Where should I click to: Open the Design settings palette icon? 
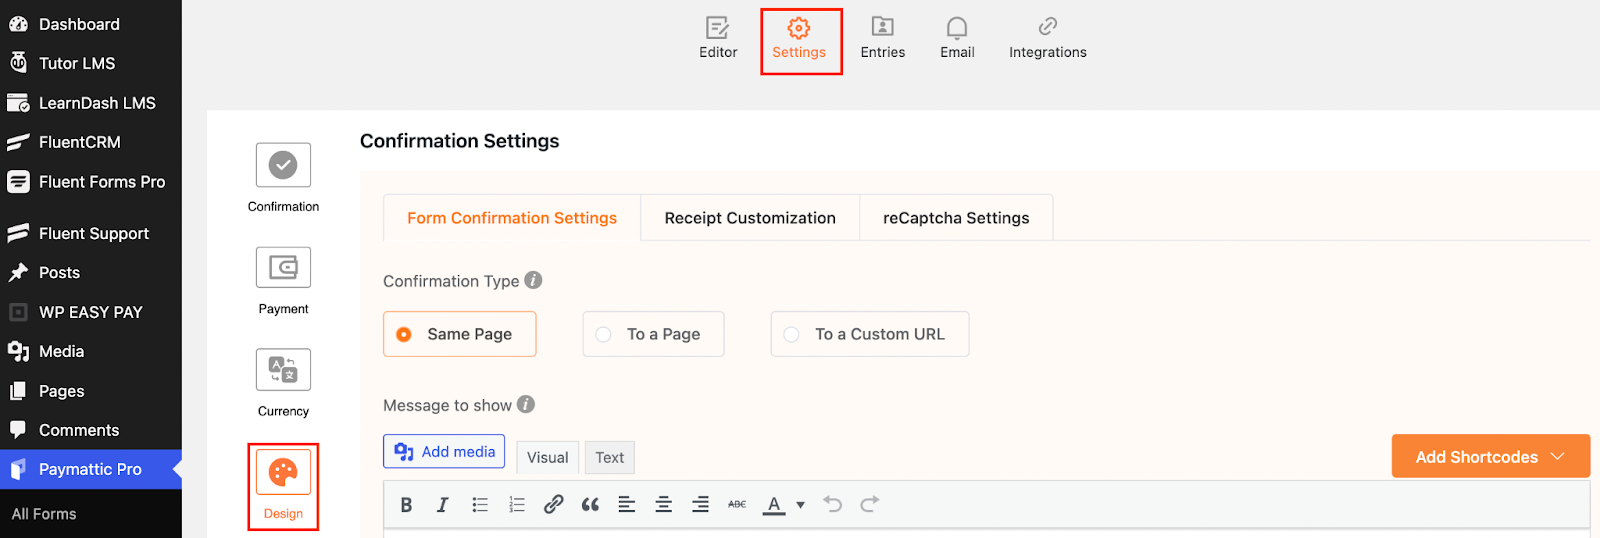point(283,473)
